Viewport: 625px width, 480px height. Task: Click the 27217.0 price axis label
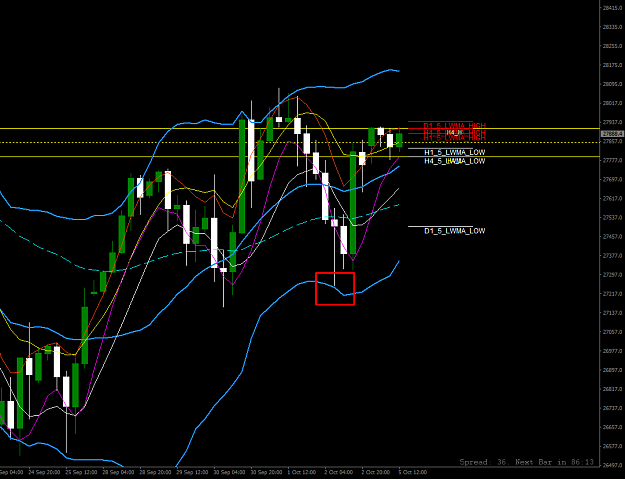(613, 294)
